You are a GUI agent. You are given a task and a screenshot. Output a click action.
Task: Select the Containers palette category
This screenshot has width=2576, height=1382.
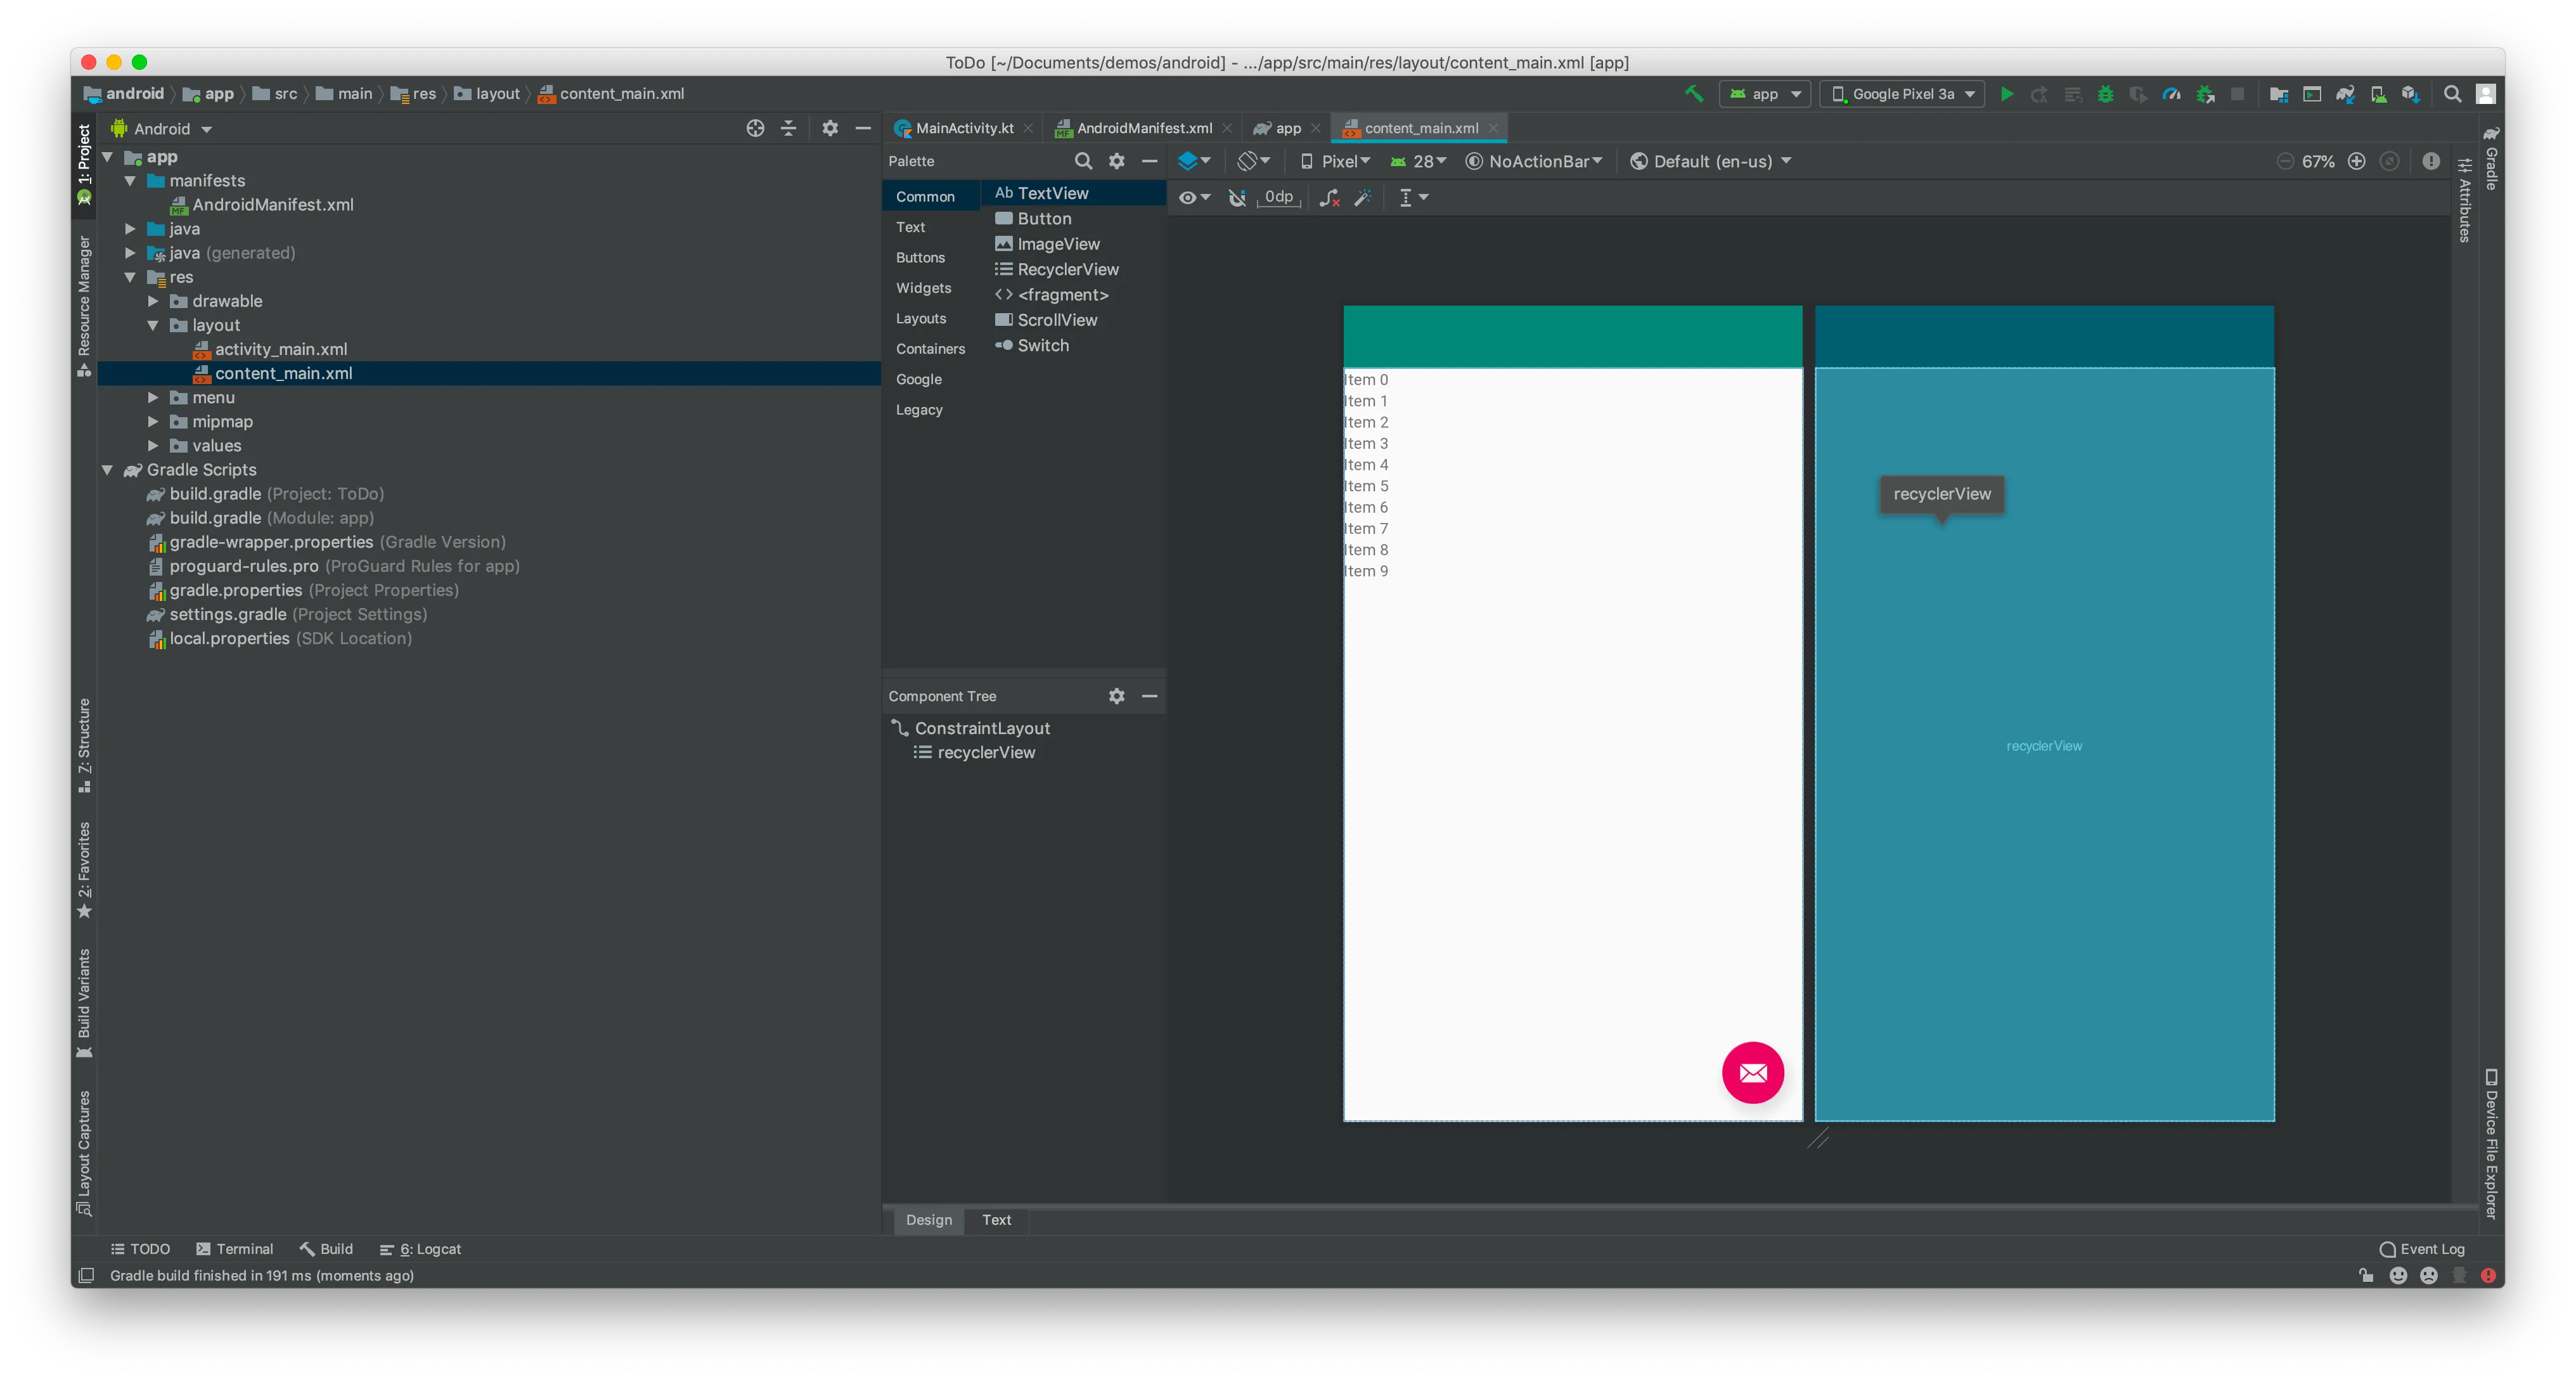coord(930,349)
